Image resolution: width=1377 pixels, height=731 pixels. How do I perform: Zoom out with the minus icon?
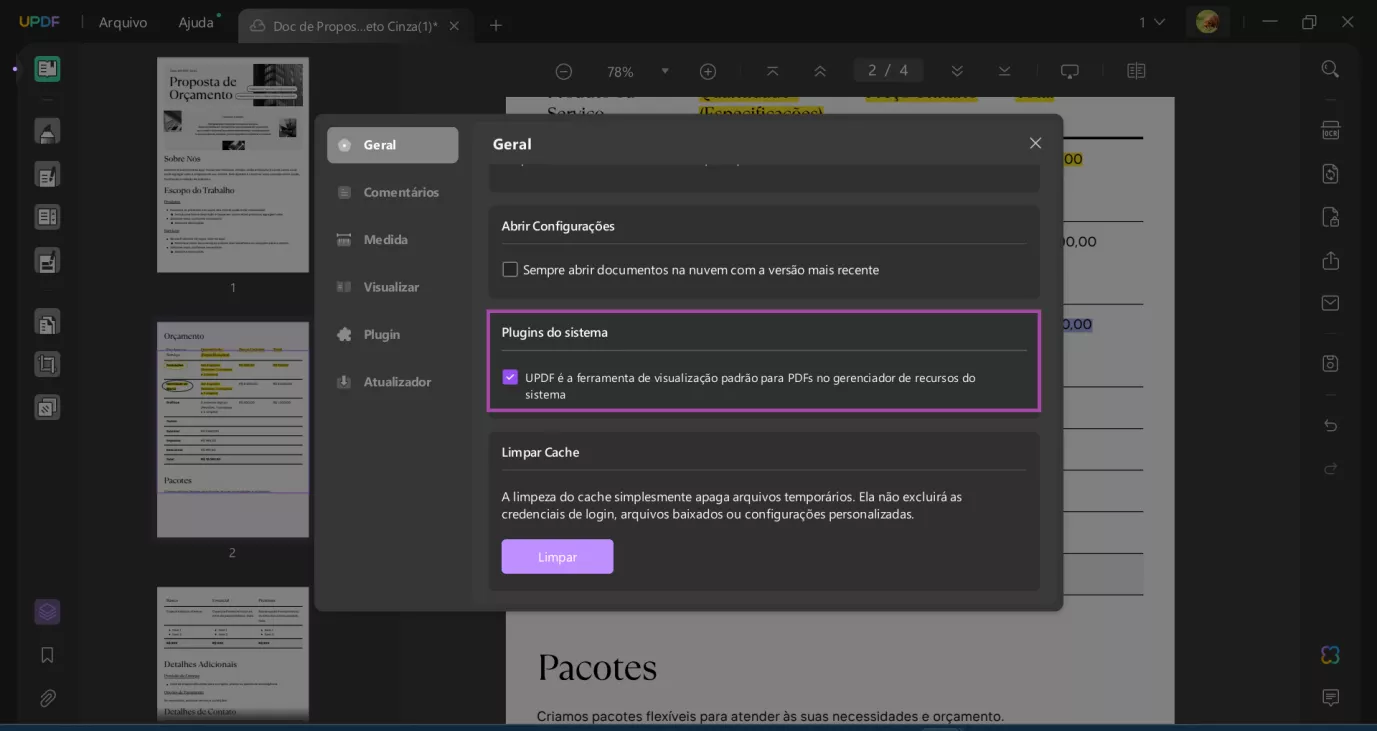pyautogui.click(x=564, y=71)
